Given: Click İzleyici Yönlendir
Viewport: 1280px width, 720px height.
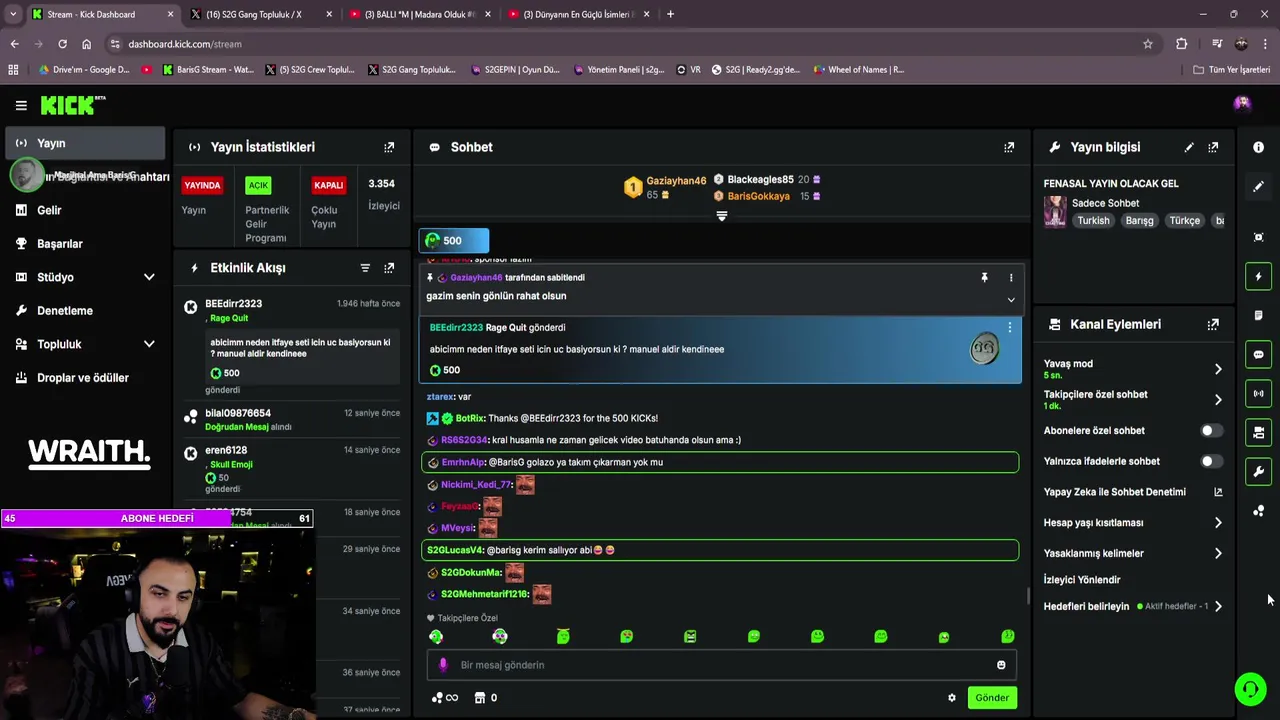Looking at the screenshot, I should (1082, 580).
